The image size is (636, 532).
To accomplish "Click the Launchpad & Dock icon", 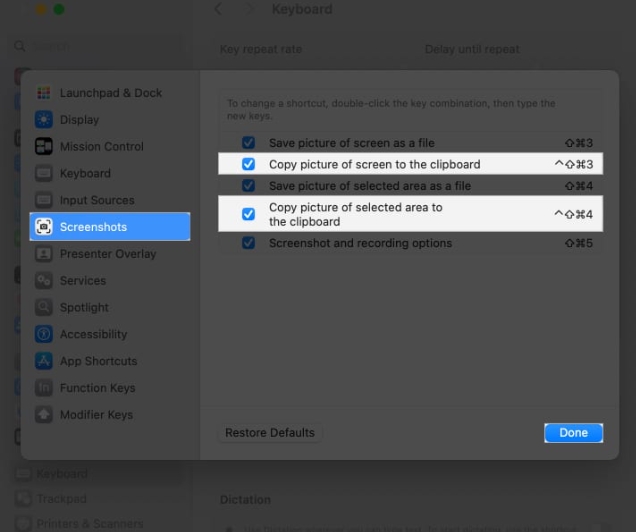I will (x=44, y=93).
